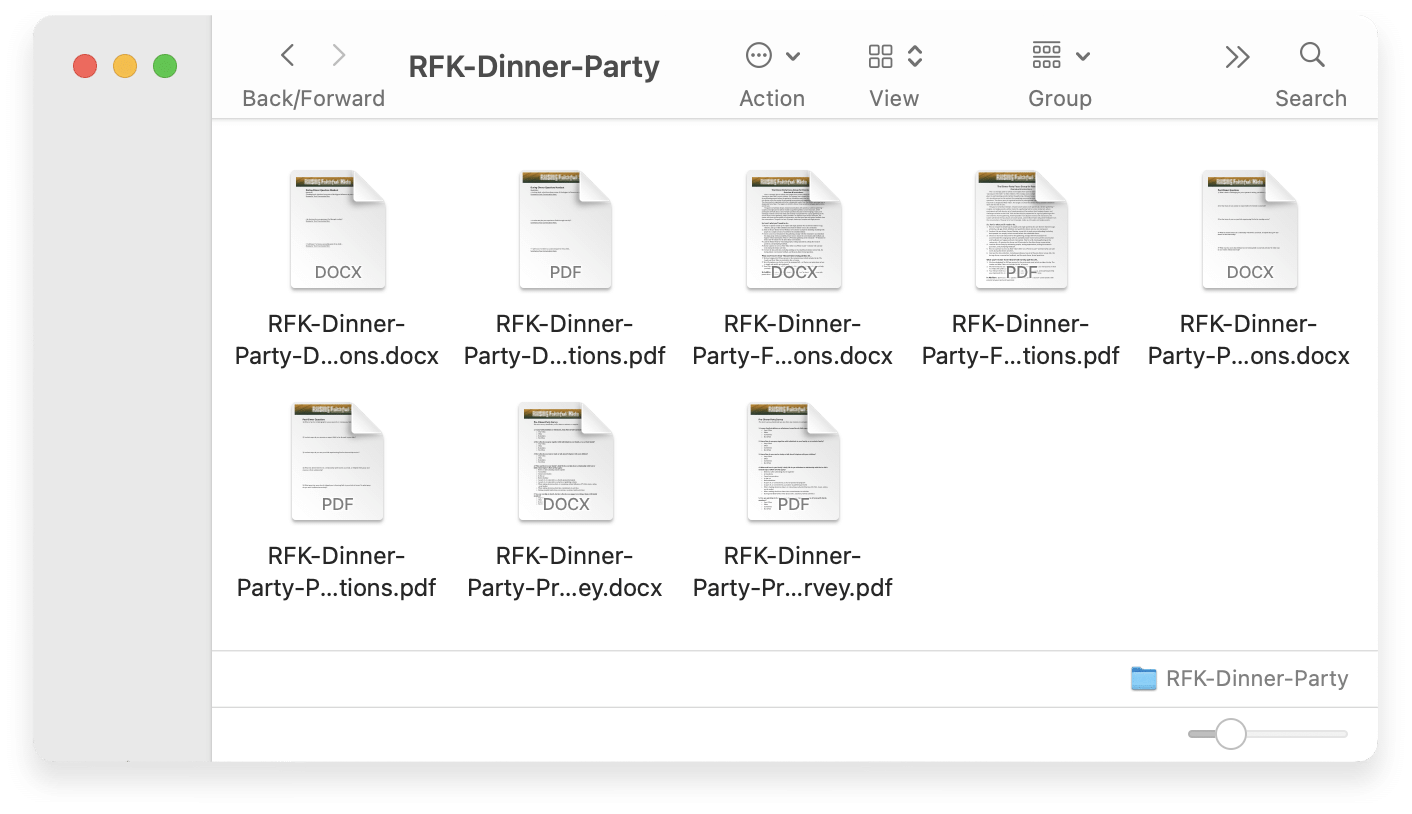This screenshot has width=1412, height=814.
Task: Maximize the window with green button
Action: coord(165,67)
